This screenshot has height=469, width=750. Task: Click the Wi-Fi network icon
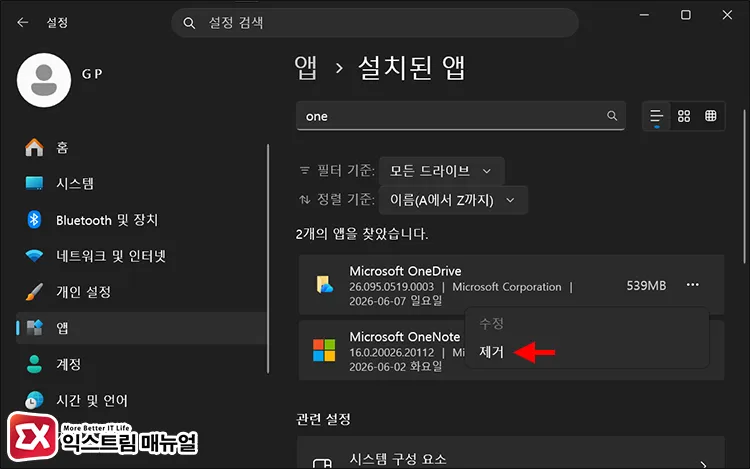(34, 256)
